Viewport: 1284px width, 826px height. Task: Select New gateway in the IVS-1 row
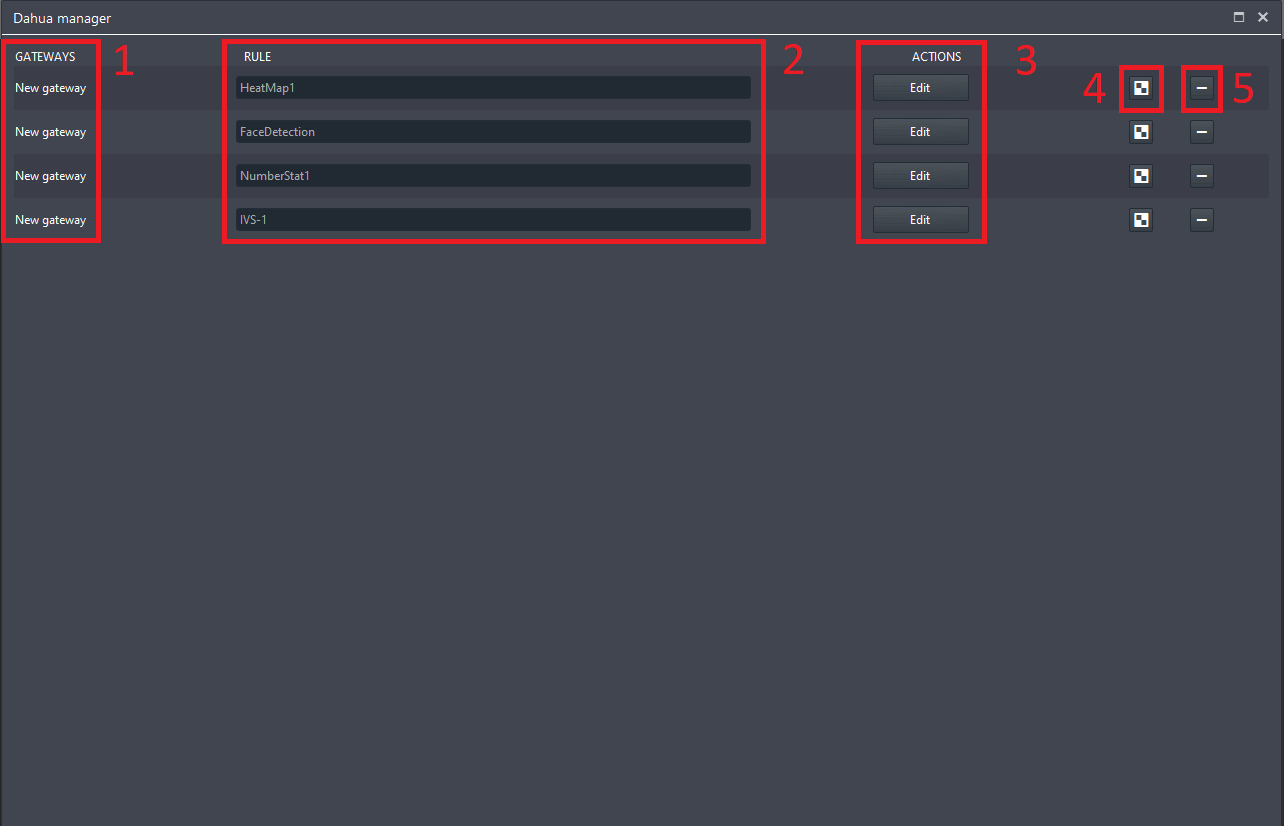pyautogui.click(x=51, y=220)
